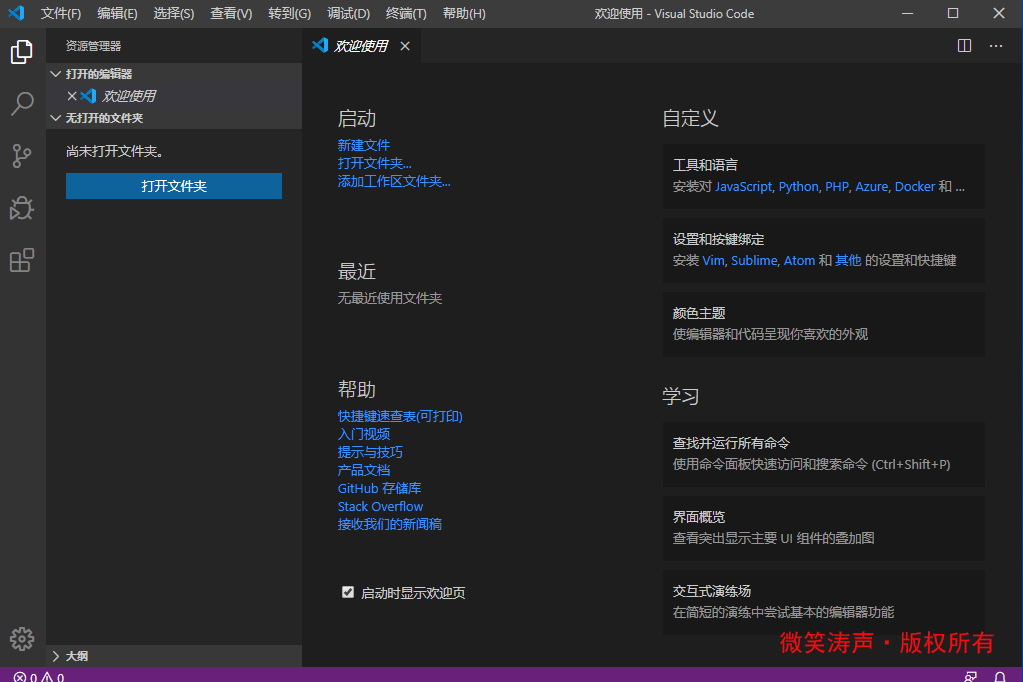The height and width of the screenshot is (682, 1023).
Task: Click the 打开文件夹... link
Action: tap(374, 163)
